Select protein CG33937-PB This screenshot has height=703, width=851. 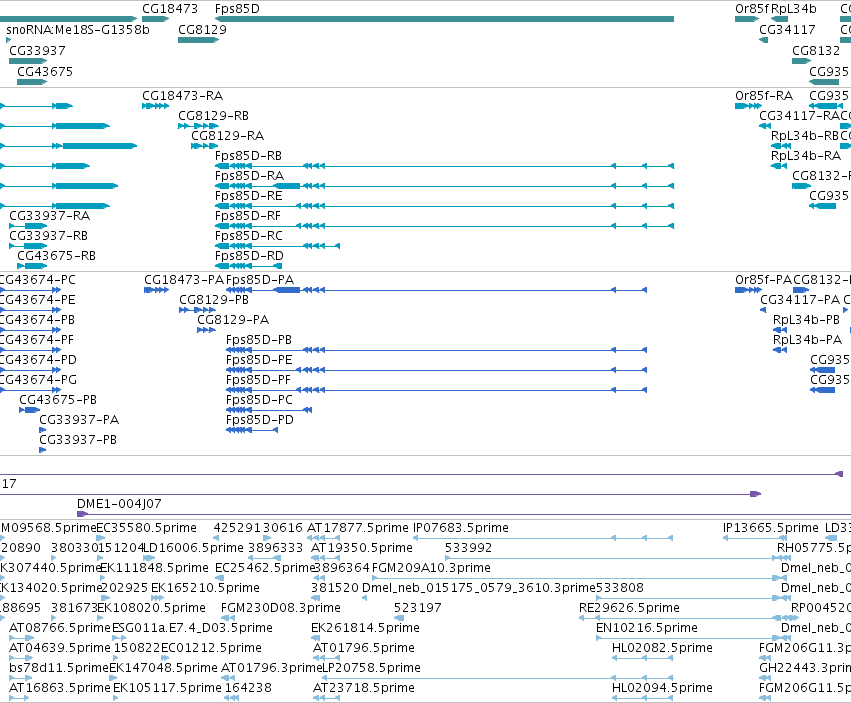pos(78,440)
